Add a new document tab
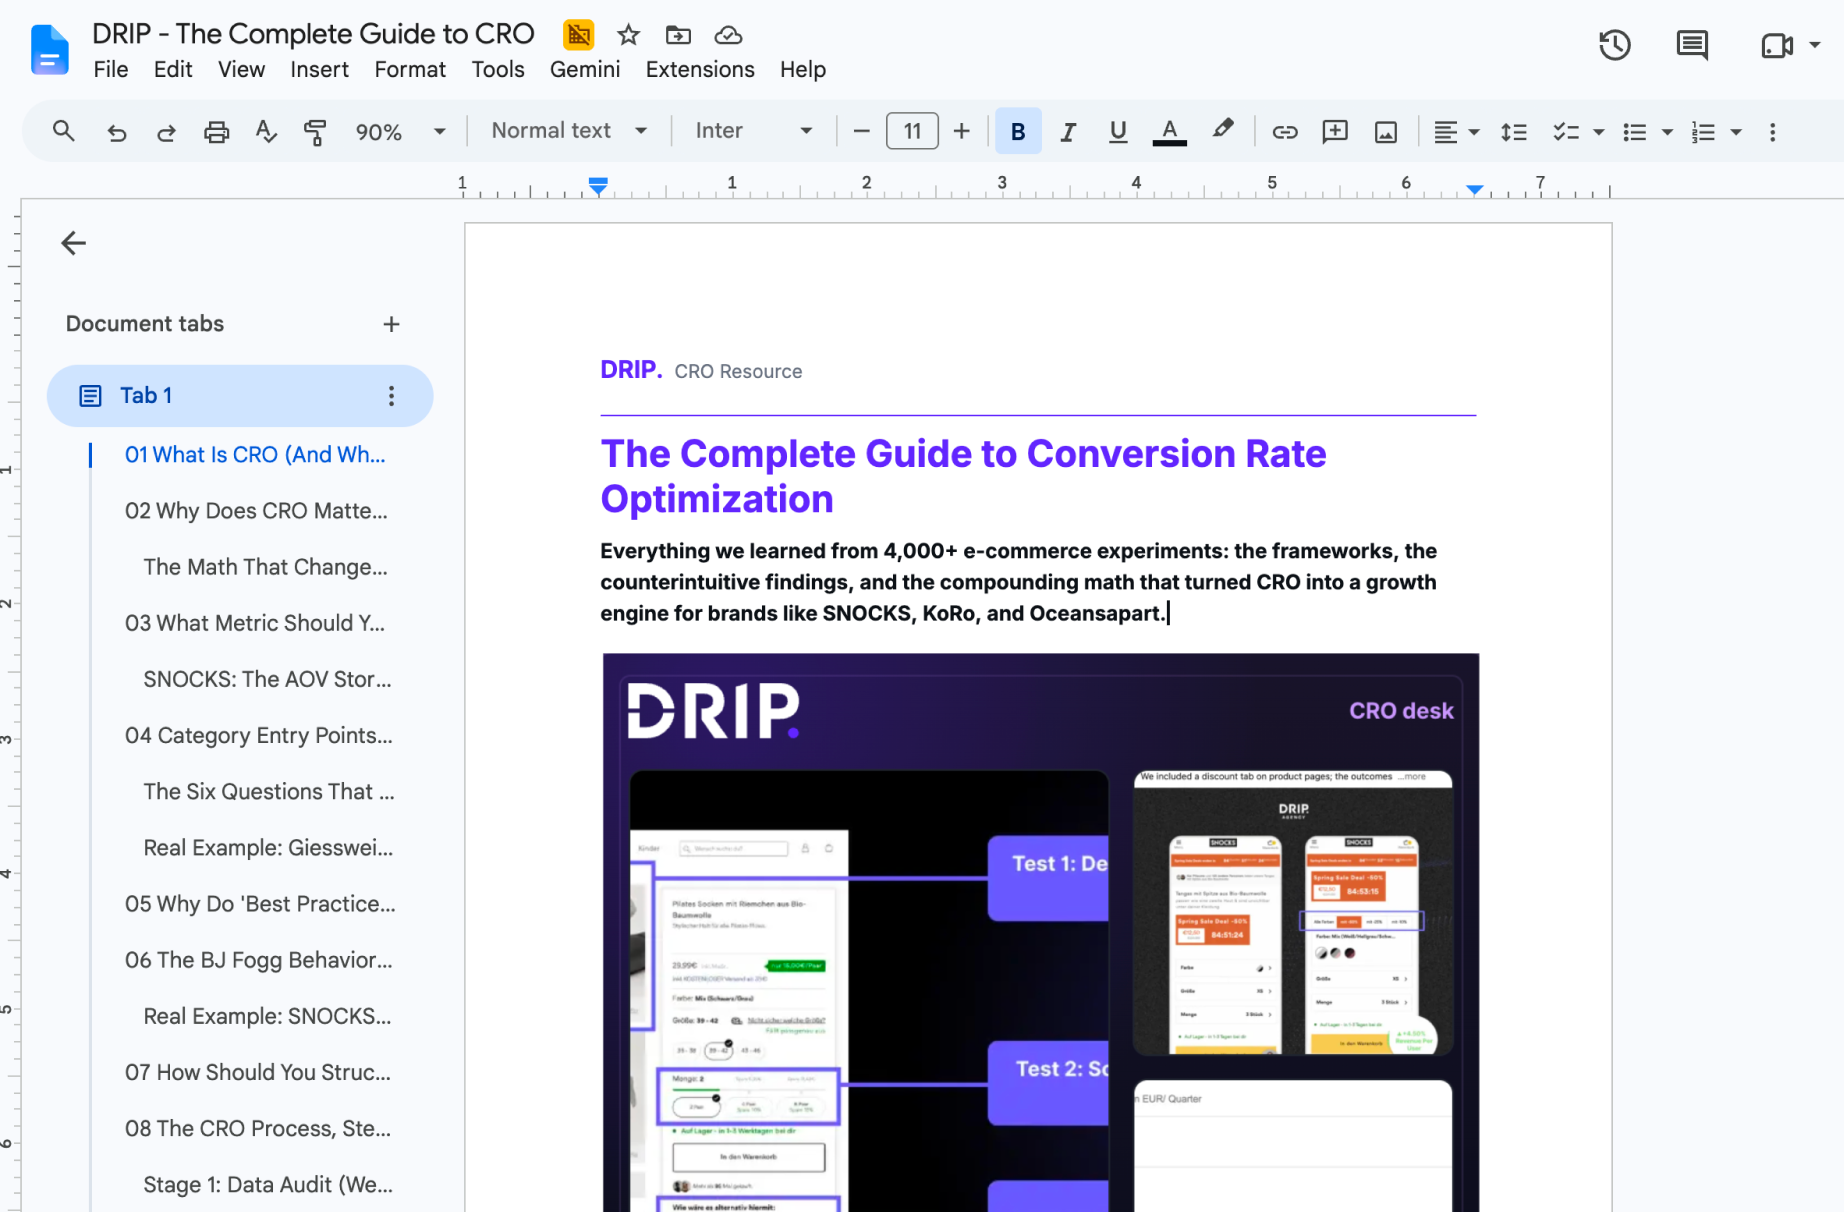Viewport: 1844px width, 1212px height. [391, 324]
